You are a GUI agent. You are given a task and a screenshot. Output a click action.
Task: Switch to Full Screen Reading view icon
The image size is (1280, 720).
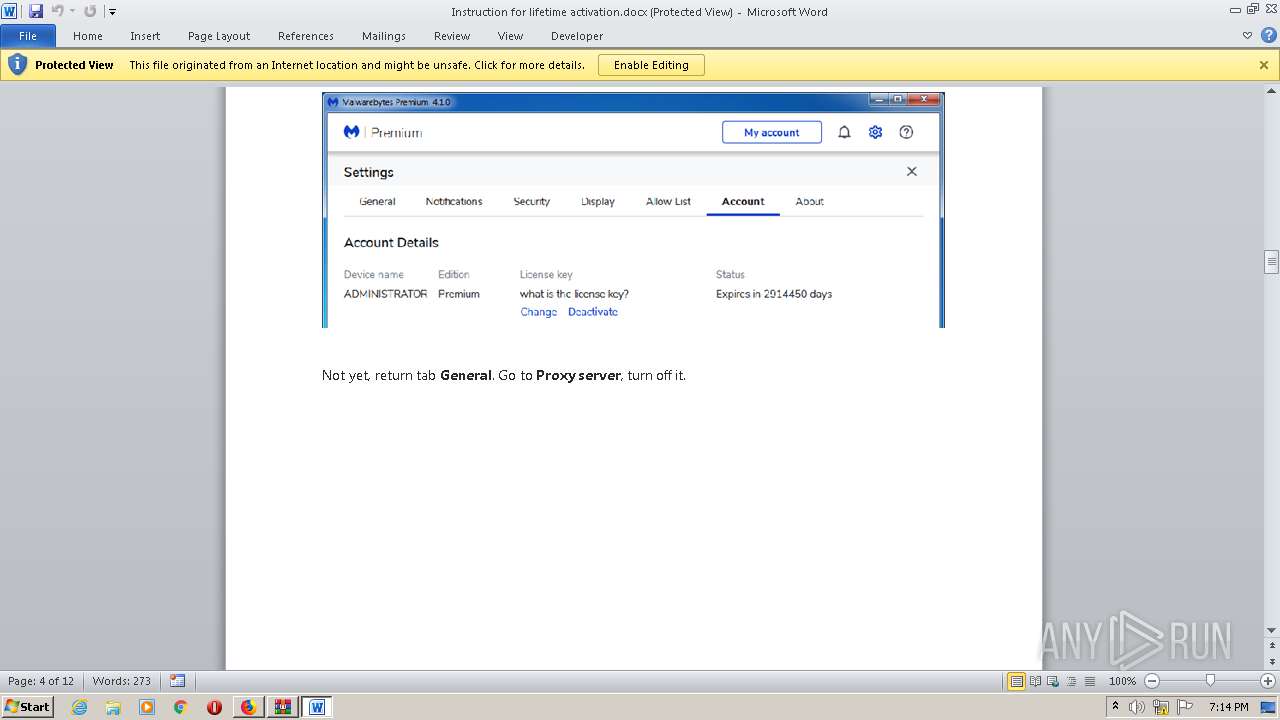[x=1036, y=681]
